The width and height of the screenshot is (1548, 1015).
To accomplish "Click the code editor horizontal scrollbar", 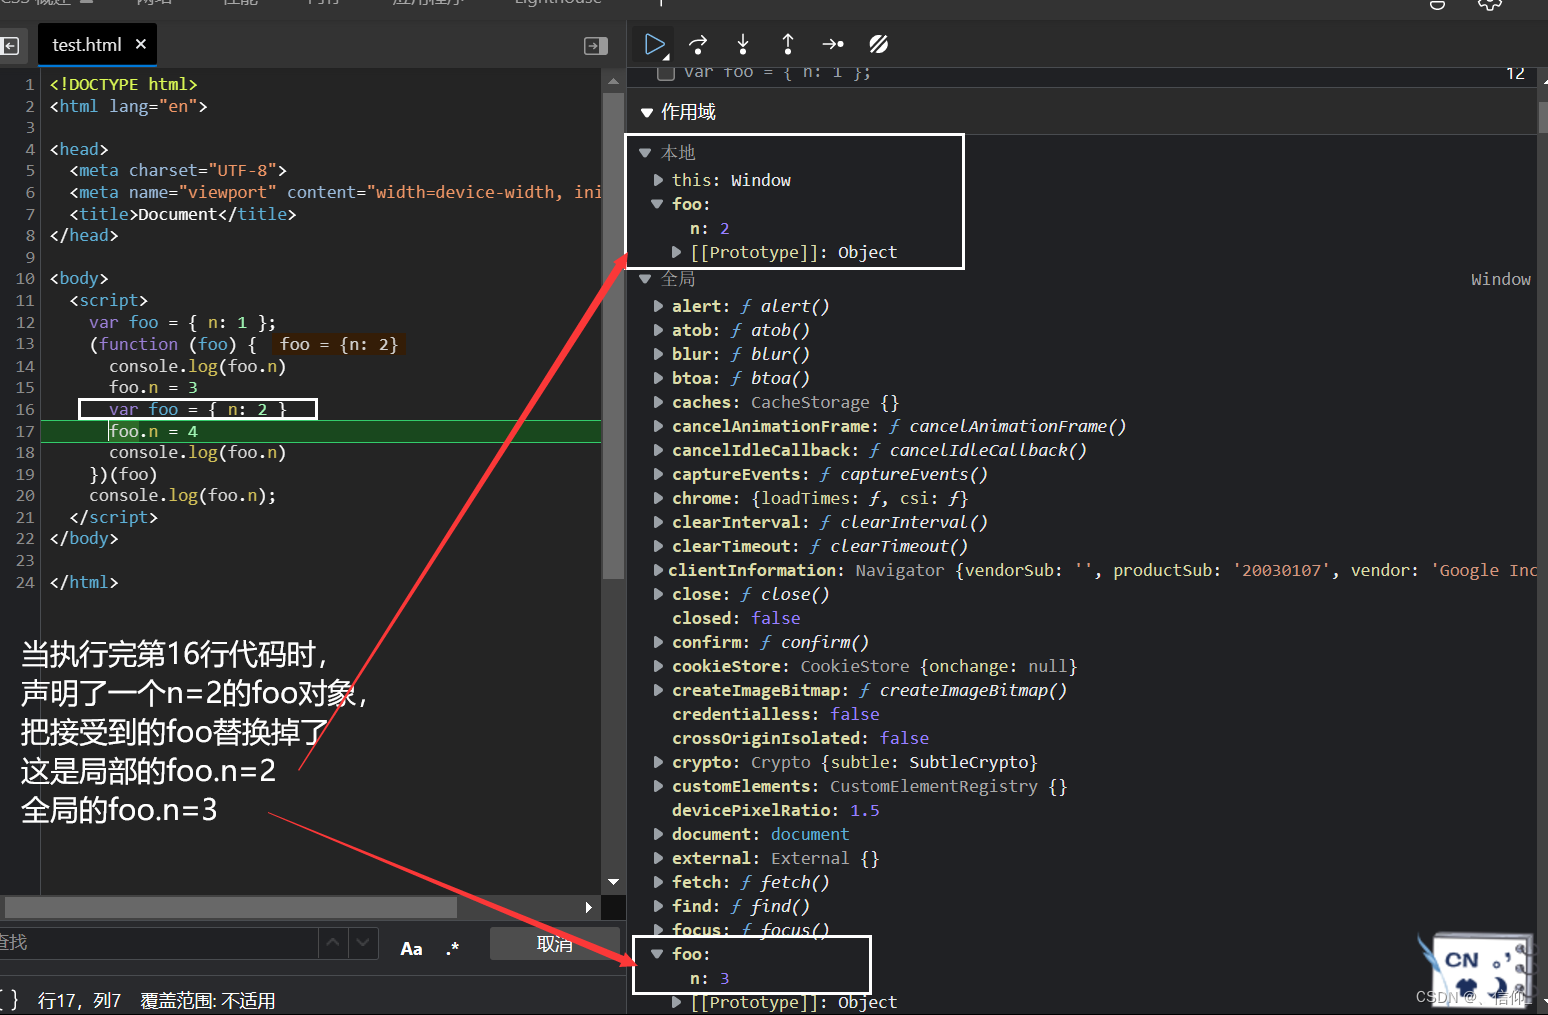I will (x=230, y=907).
